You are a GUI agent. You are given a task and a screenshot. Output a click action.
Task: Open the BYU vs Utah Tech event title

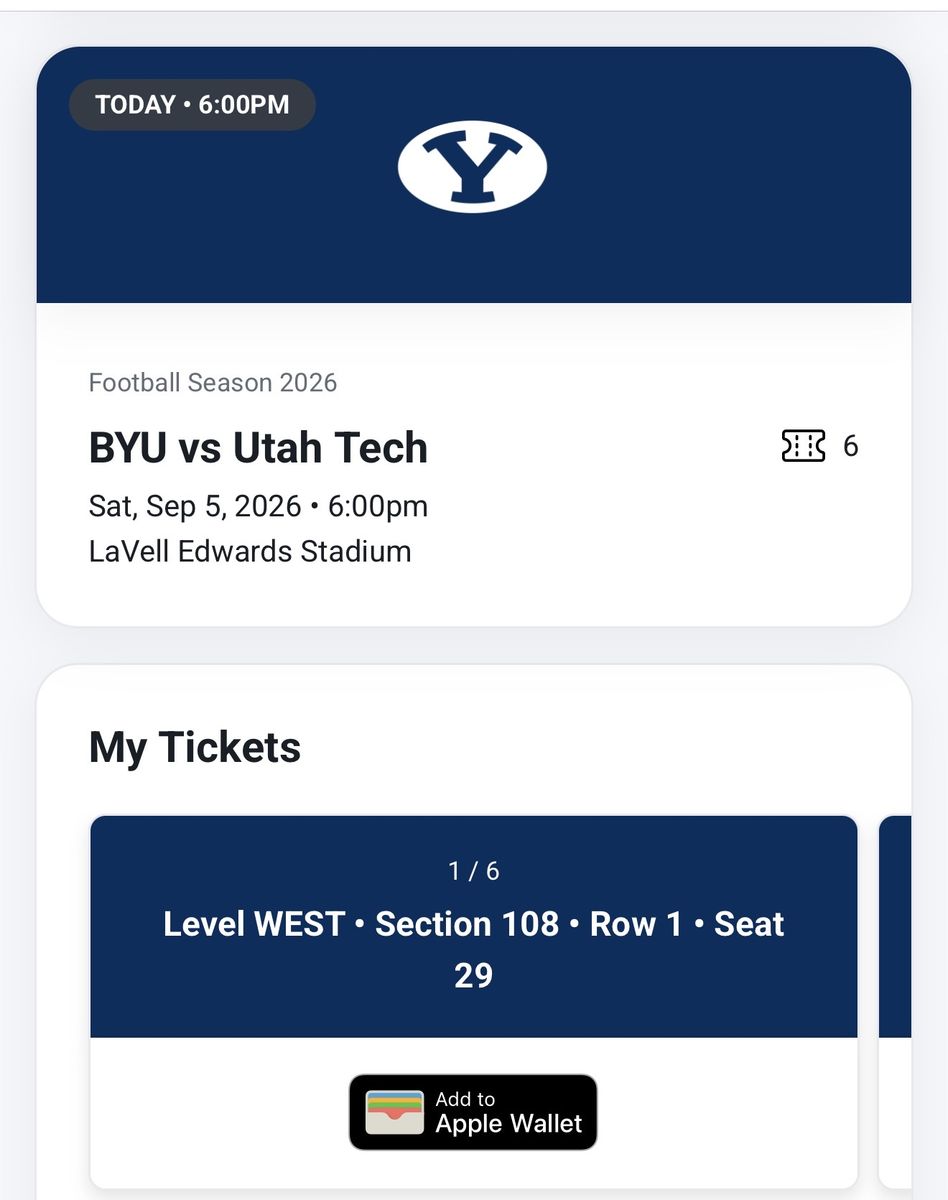click(x=258, y=447)
